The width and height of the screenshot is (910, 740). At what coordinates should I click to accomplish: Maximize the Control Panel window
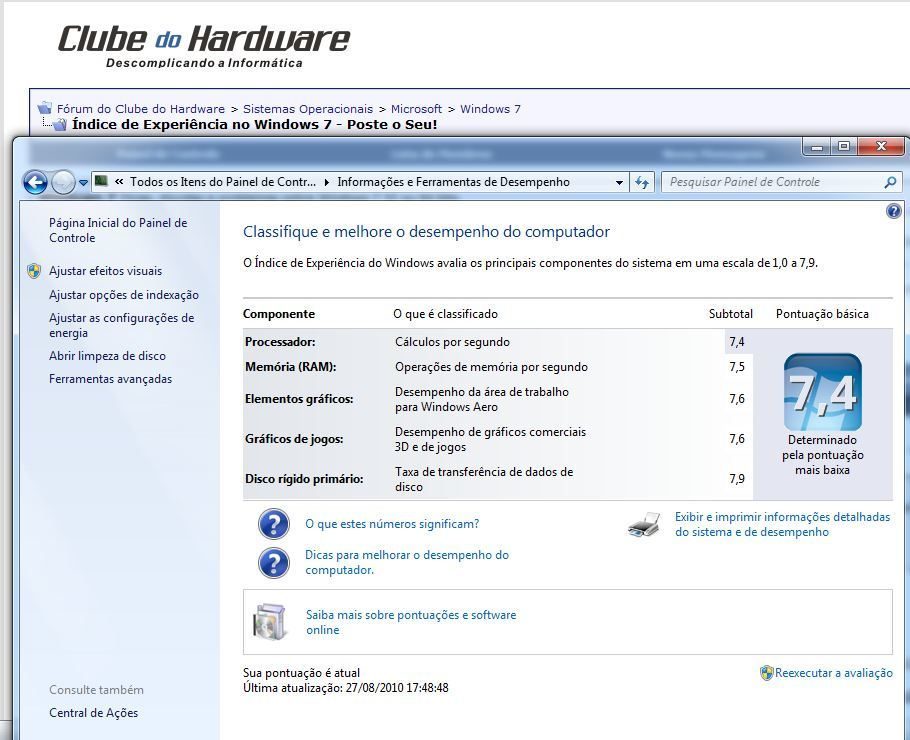pos(844,146)
